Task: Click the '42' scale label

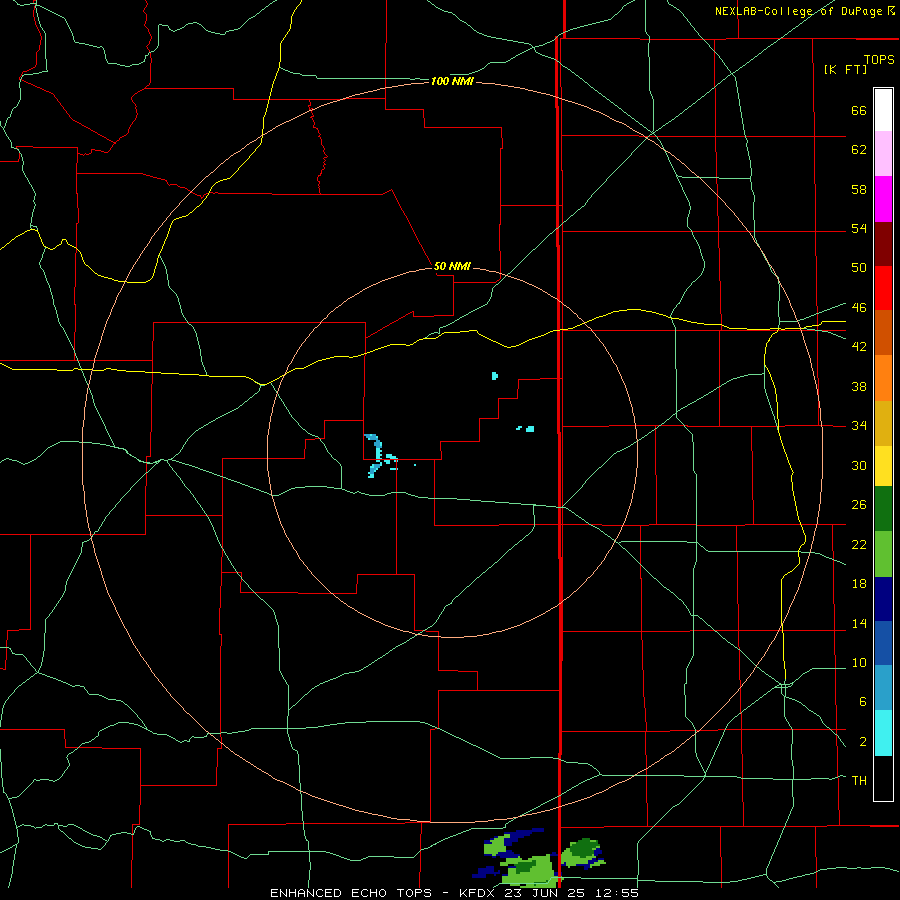Action: click(x=859, y=346)
